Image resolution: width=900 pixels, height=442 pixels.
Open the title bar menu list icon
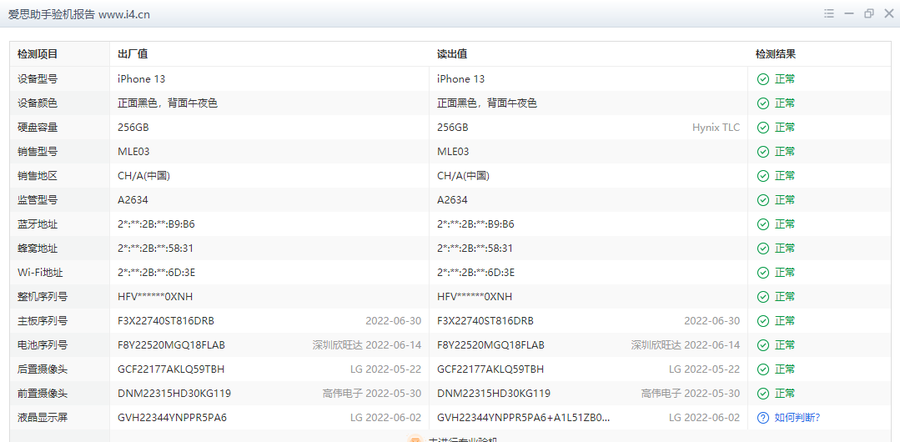click(x=829, y=14)
